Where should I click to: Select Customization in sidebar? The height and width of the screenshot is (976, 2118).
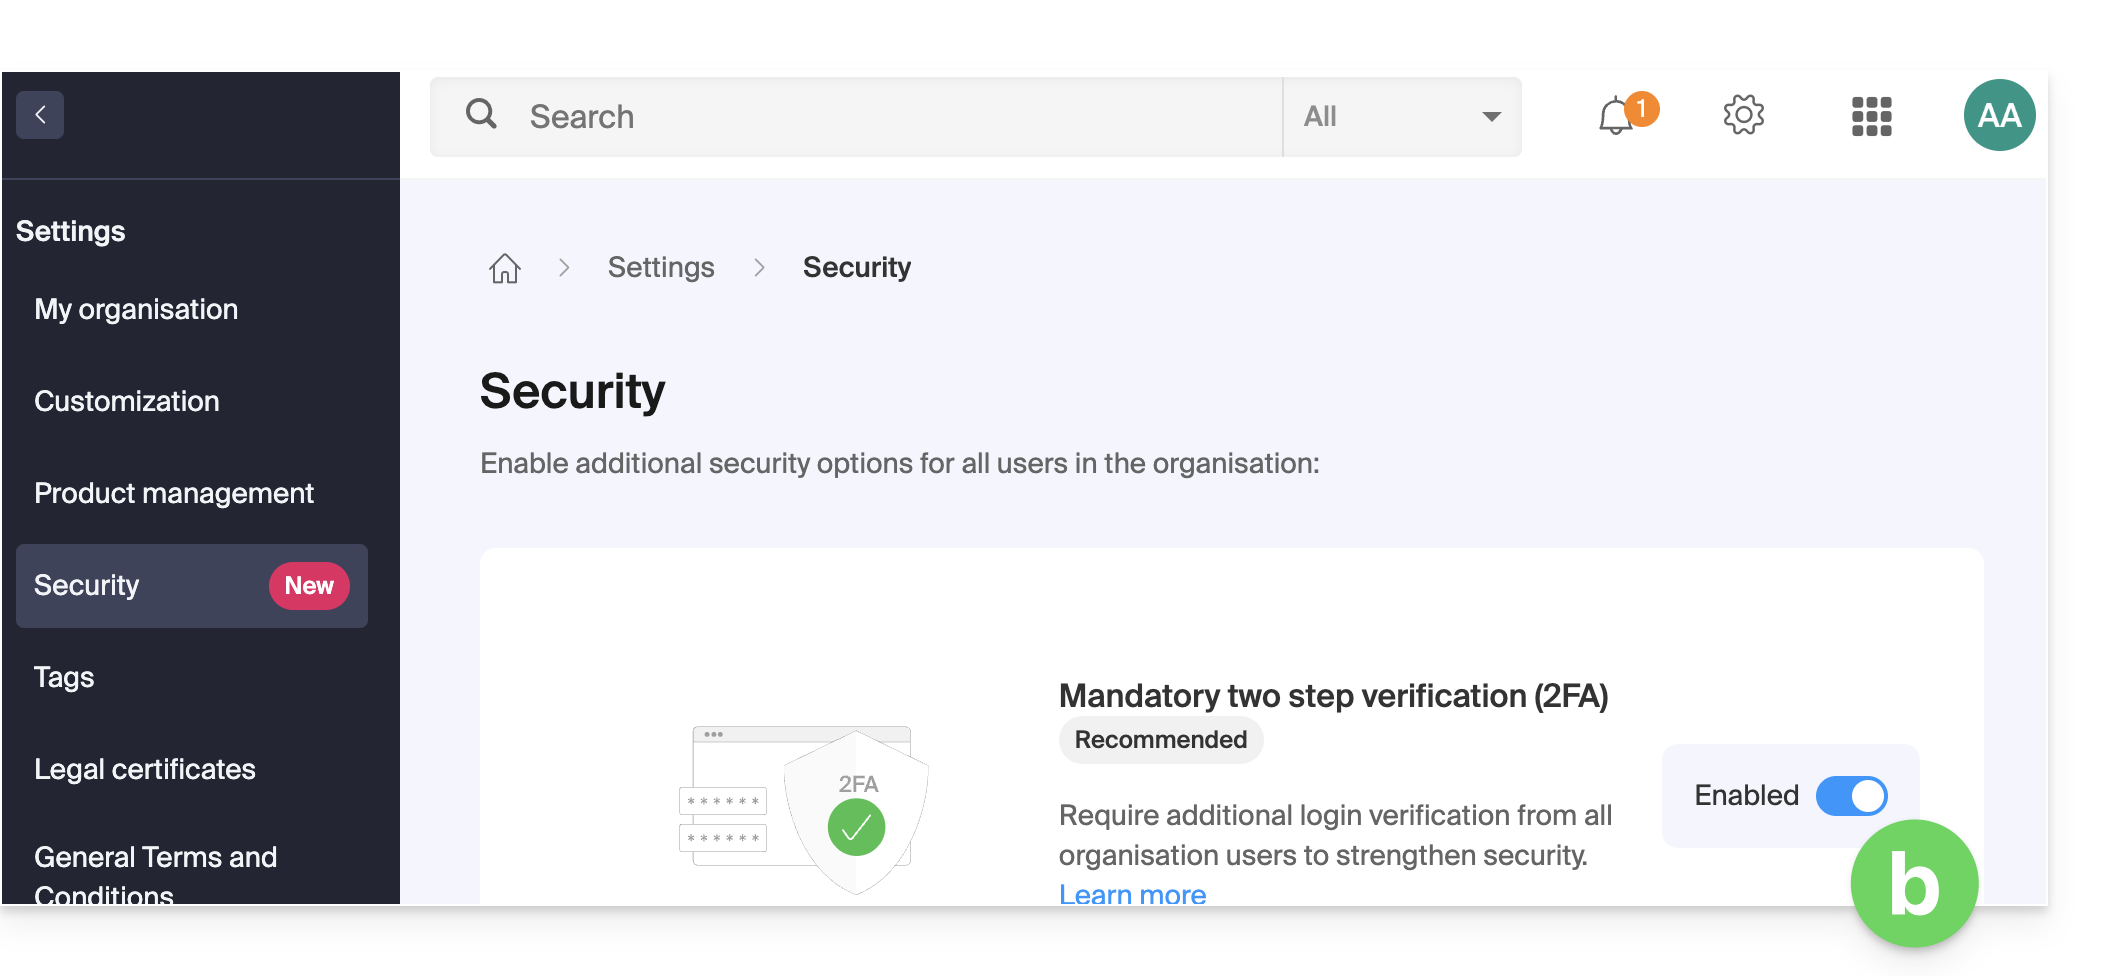click(x=127, y=401)
